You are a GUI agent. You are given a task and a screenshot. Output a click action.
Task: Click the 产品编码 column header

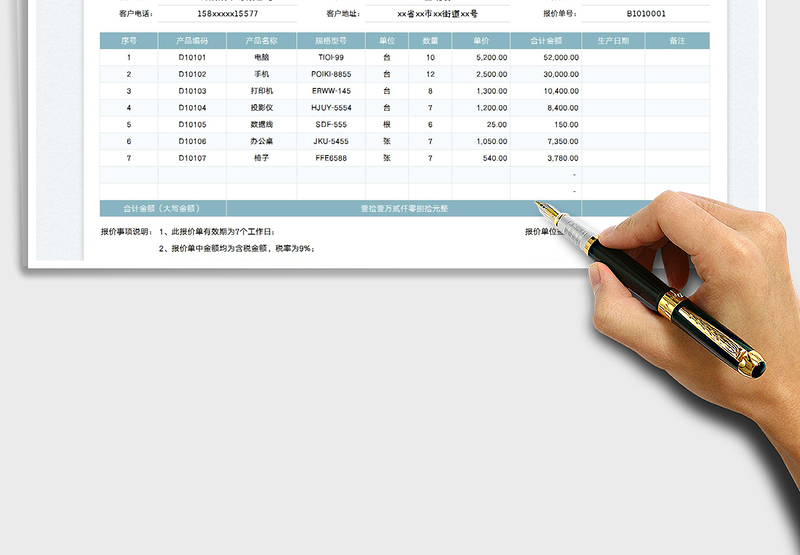[x=192, y=41]
